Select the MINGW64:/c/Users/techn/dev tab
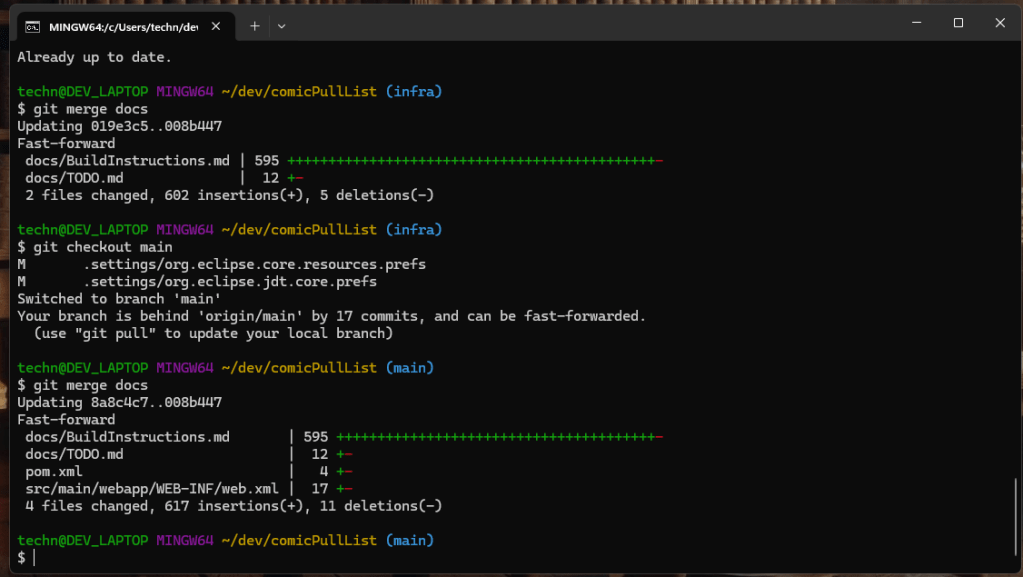 point(125,27)
